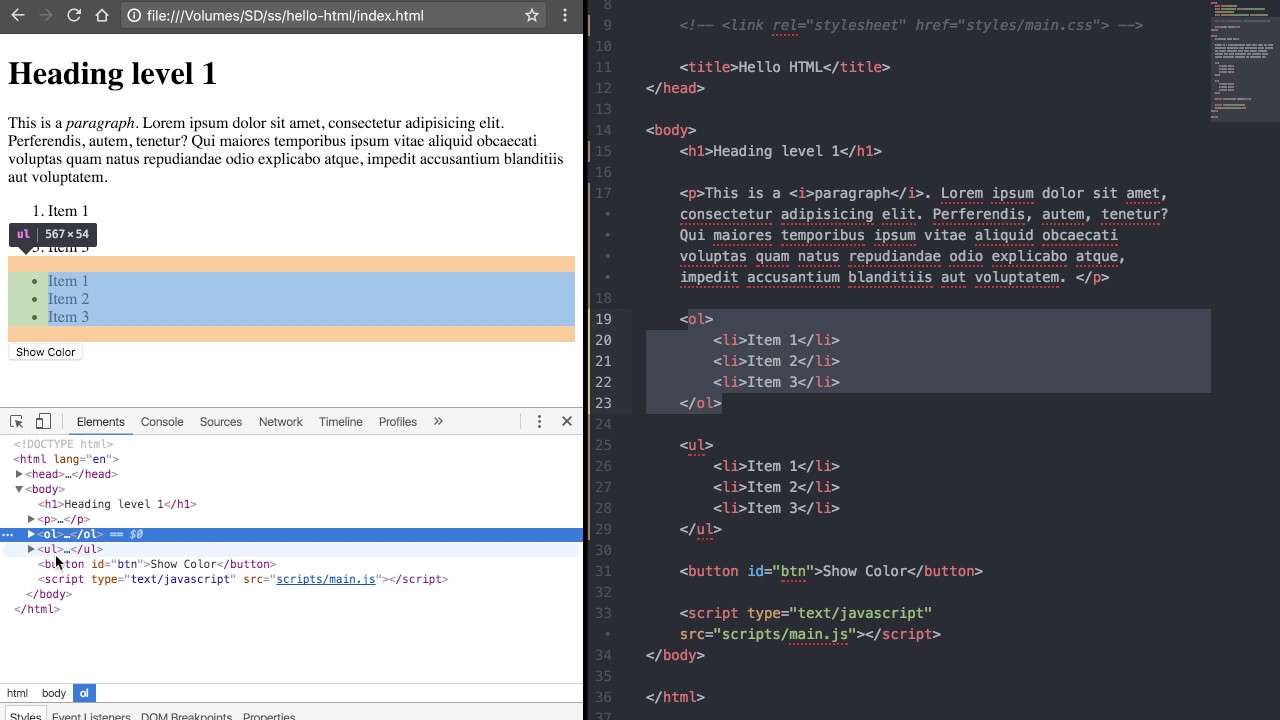Select the closing html tag row
1280x720 pixels.
37,609
